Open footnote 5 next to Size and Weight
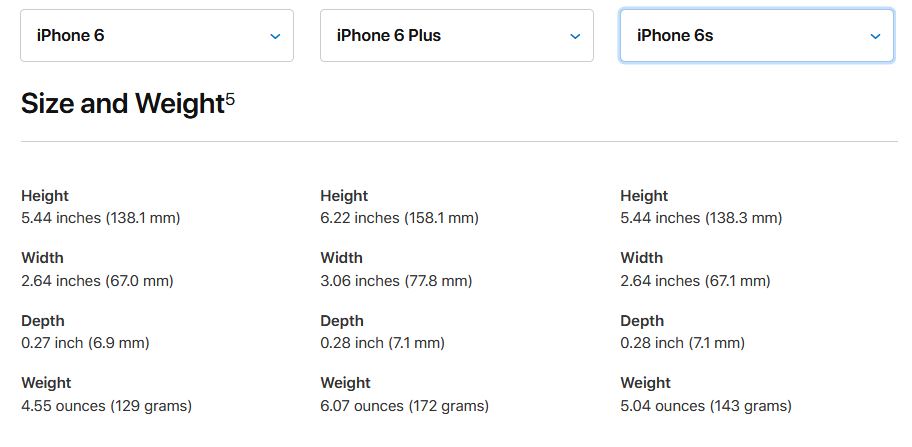The image size is (912, 447). 230,98
